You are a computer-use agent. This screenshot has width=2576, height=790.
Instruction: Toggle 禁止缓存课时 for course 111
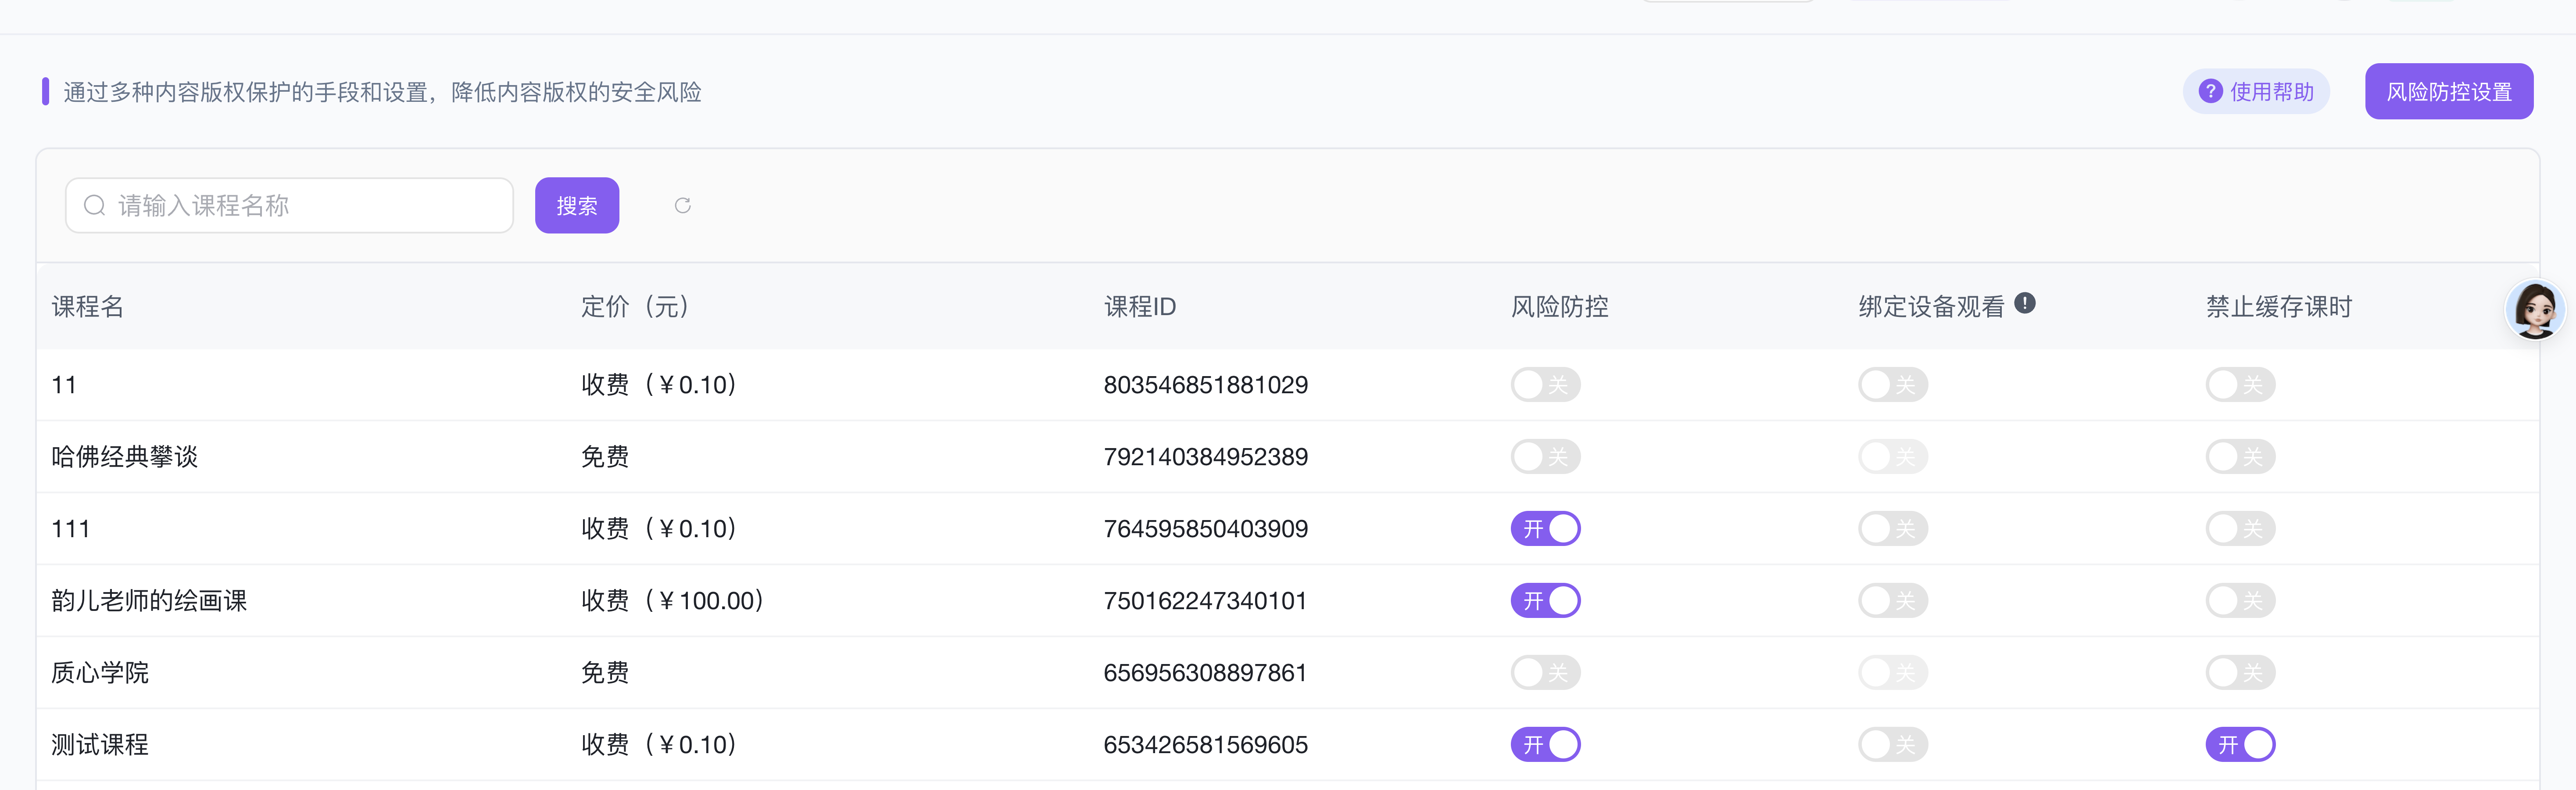point(2240,529)
